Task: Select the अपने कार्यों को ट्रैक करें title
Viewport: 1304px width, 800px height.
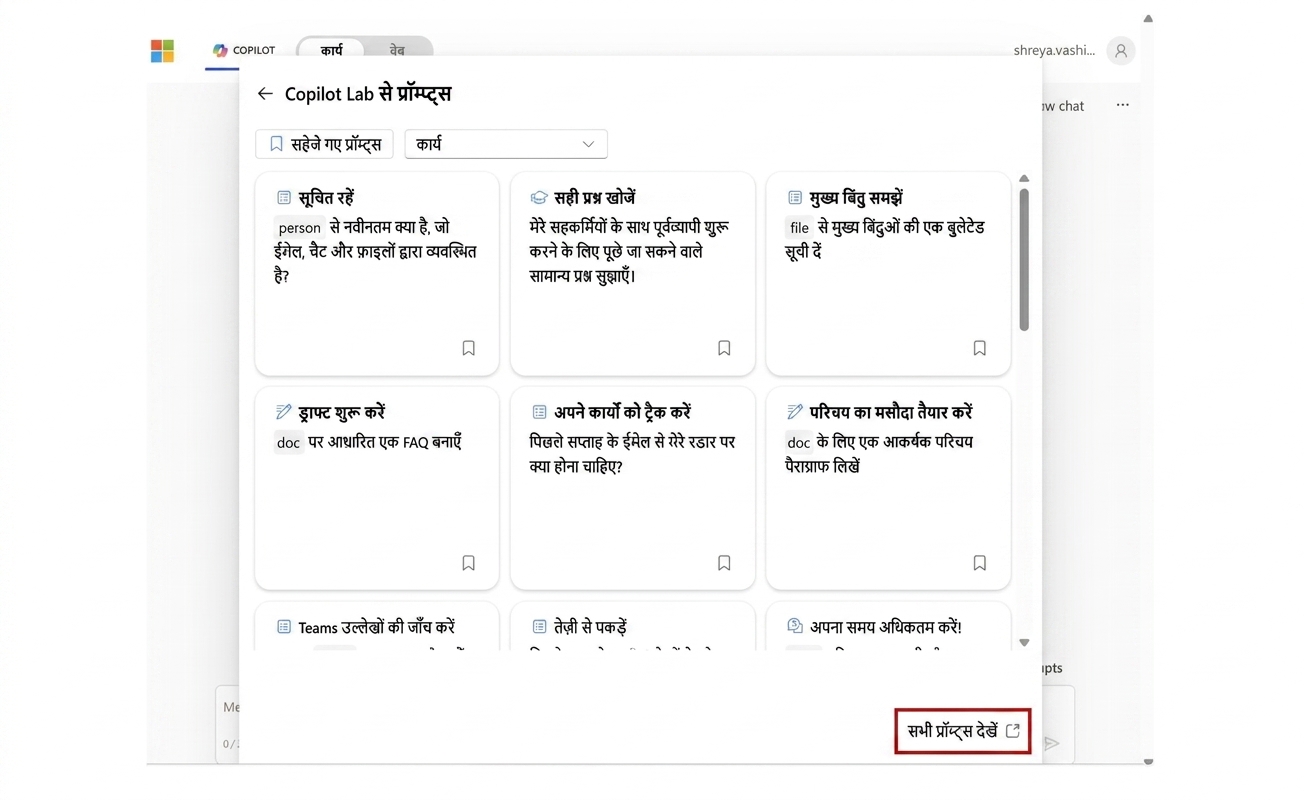Action: pos(623,412)
